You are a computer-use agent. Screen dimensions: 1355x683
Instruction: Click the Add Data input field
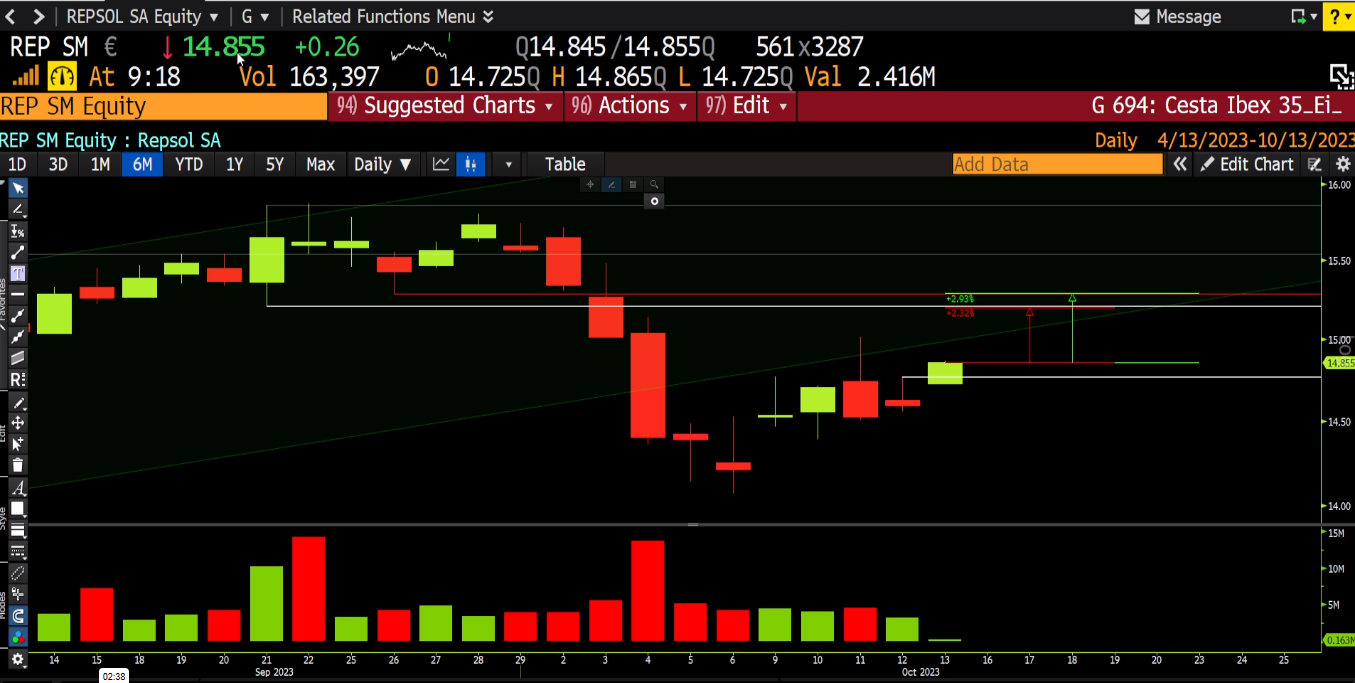tap(1057, 164)
